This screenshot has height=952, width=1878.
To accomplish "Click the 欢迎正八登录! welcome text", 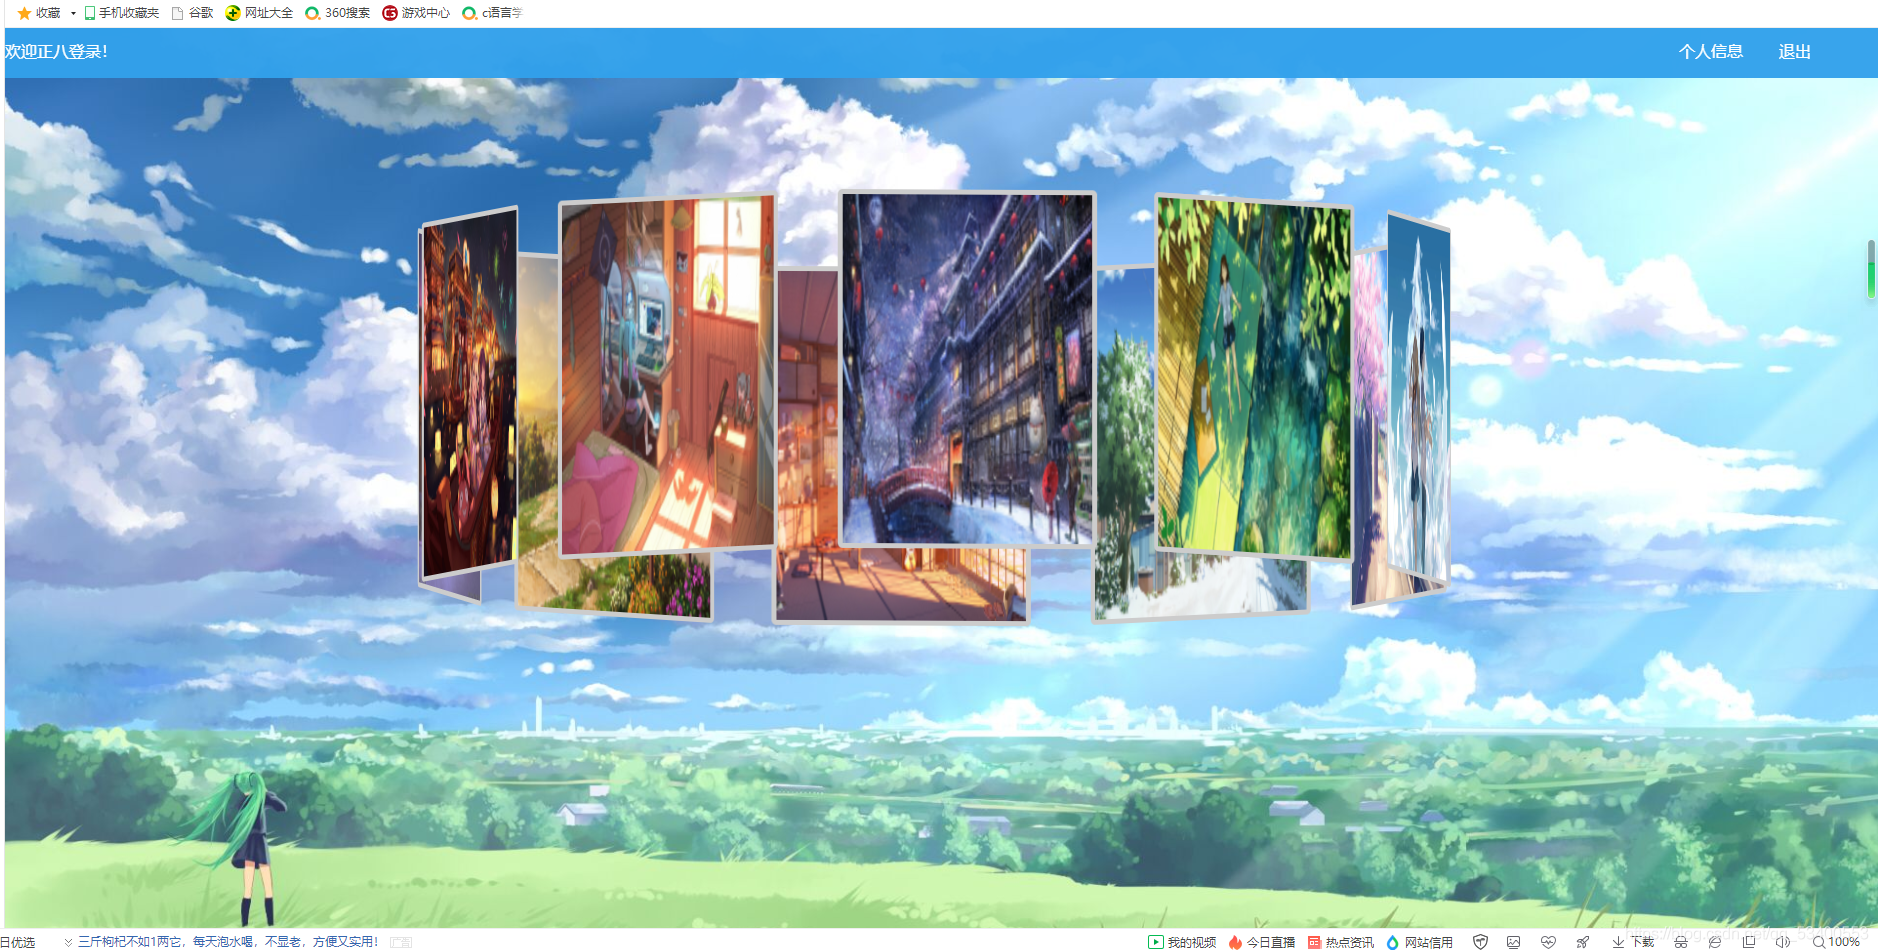I will click(x=56, y=52).
